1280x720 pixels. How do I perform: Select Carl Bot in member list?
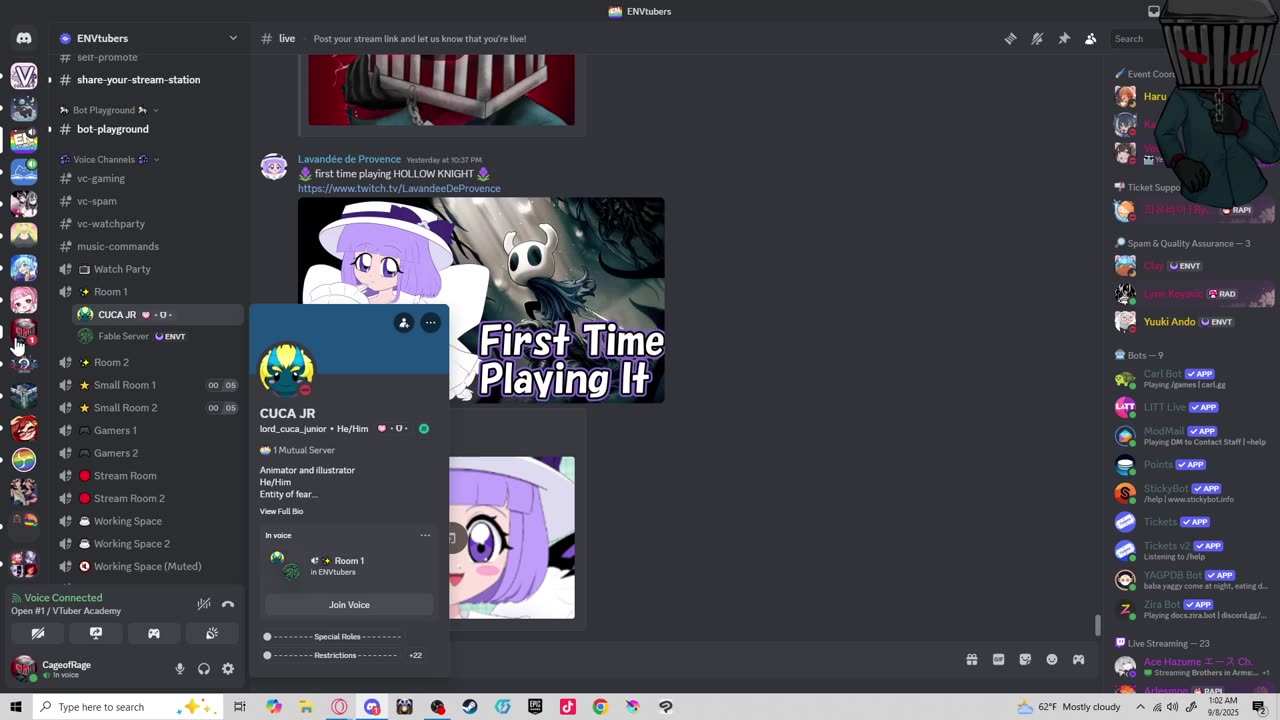(1194, 379)
